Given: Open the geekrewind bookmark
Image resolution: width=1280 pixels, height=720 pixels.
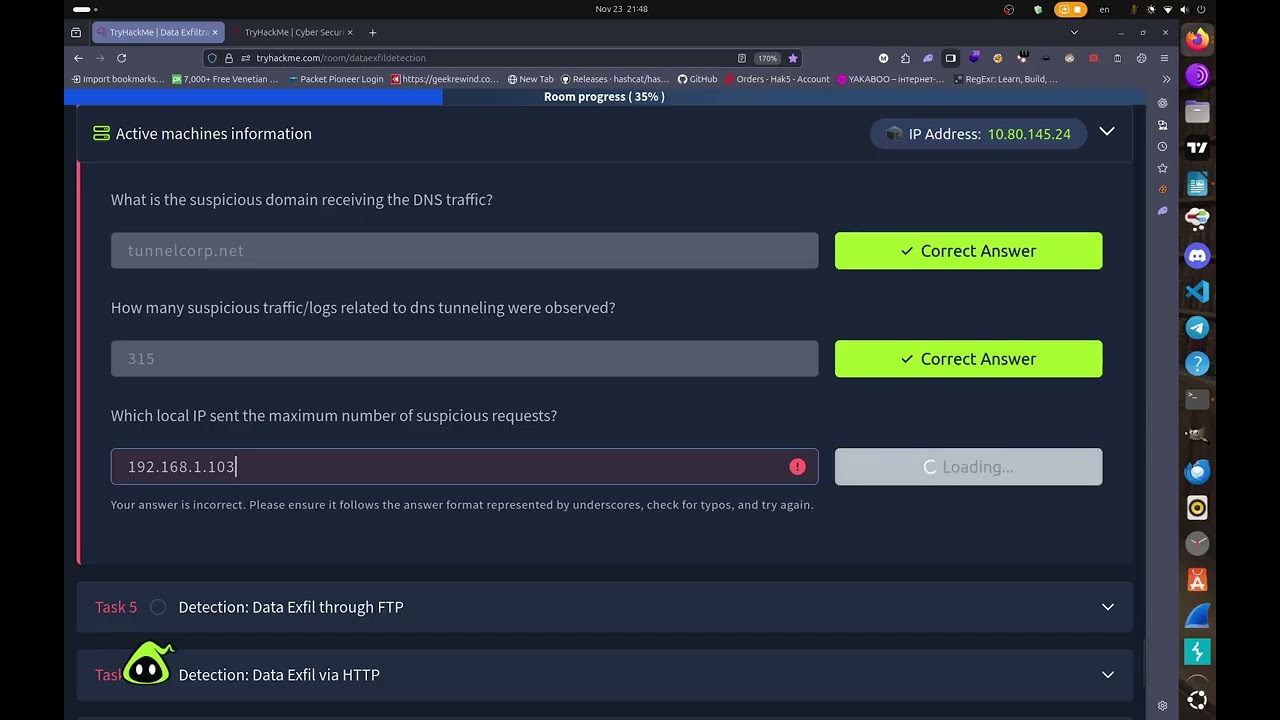Looking at the screenshot, I should coord(444,79).
